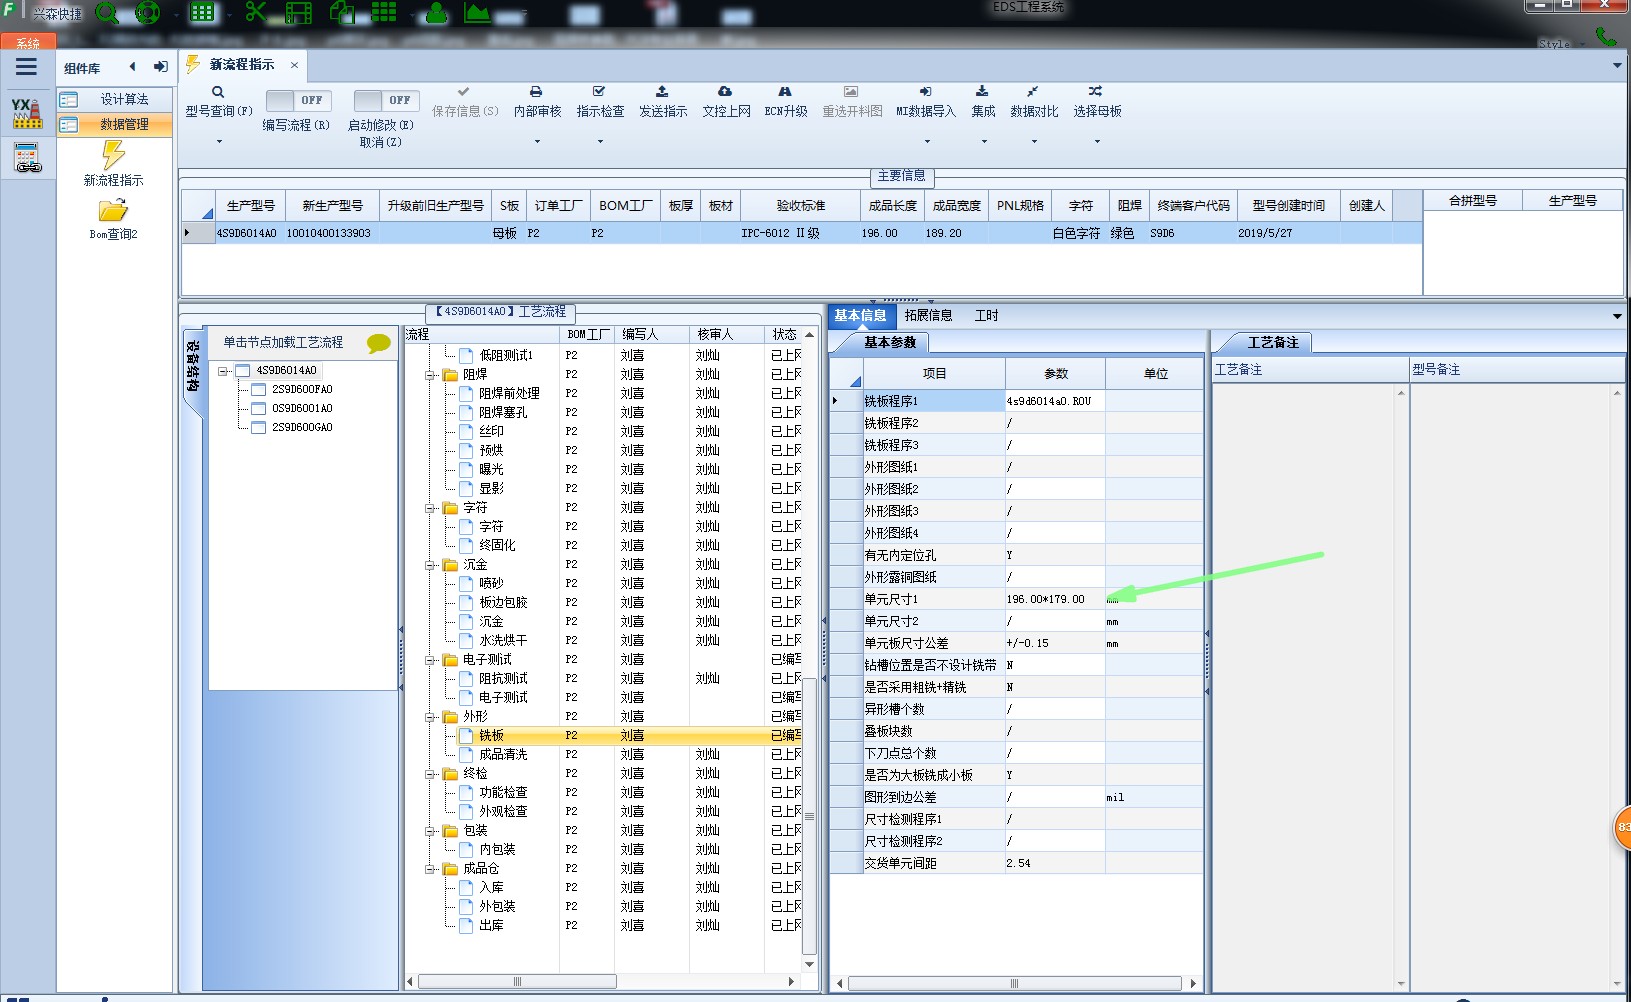Open 新流程指示 lightning icon in component library
The width and height of the screenshot is (1631, 1002).
113,155
